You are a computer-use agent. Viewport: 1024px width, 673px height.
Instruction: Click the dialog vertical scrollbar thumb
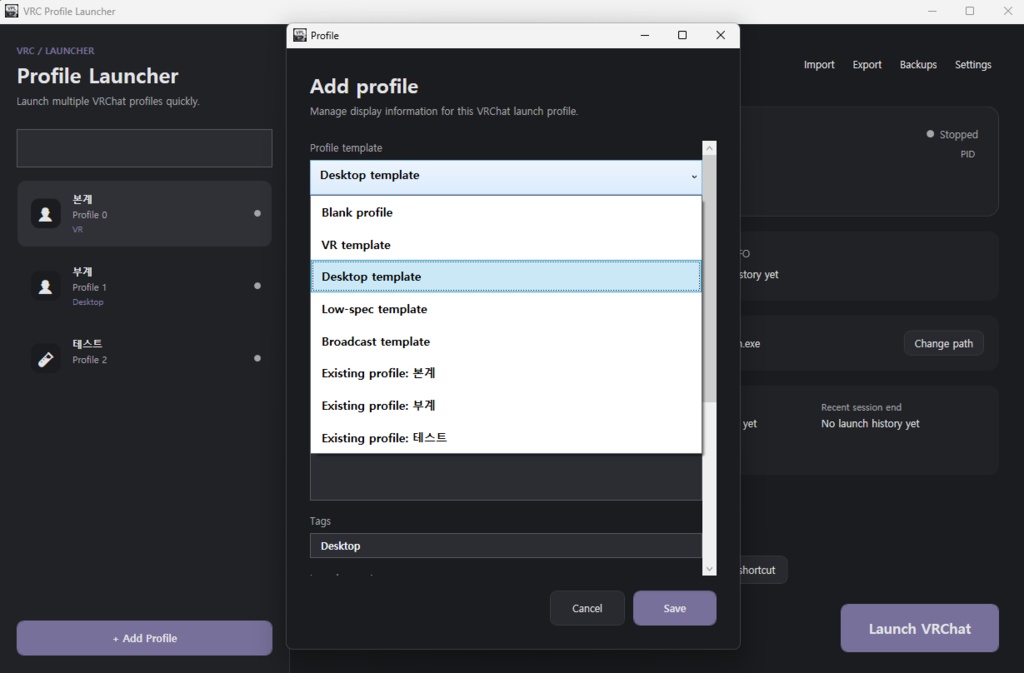coord(709,279)
